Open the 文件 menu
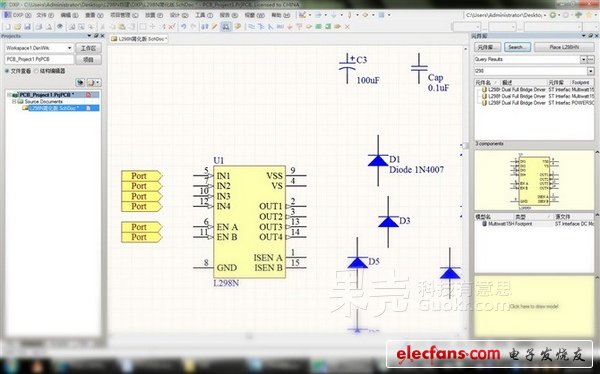Viewport: 600px width, 374px height. (x=45, y=15)
